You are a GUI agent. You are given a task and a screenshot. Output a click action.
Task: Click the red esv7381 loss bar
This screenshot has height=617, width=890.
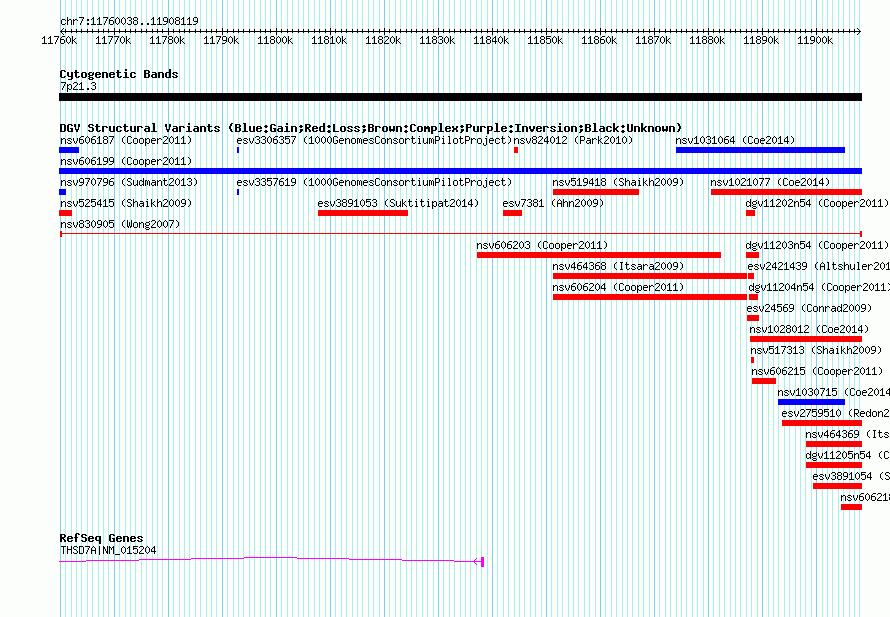pyautogui.click(x=513, y=213)
